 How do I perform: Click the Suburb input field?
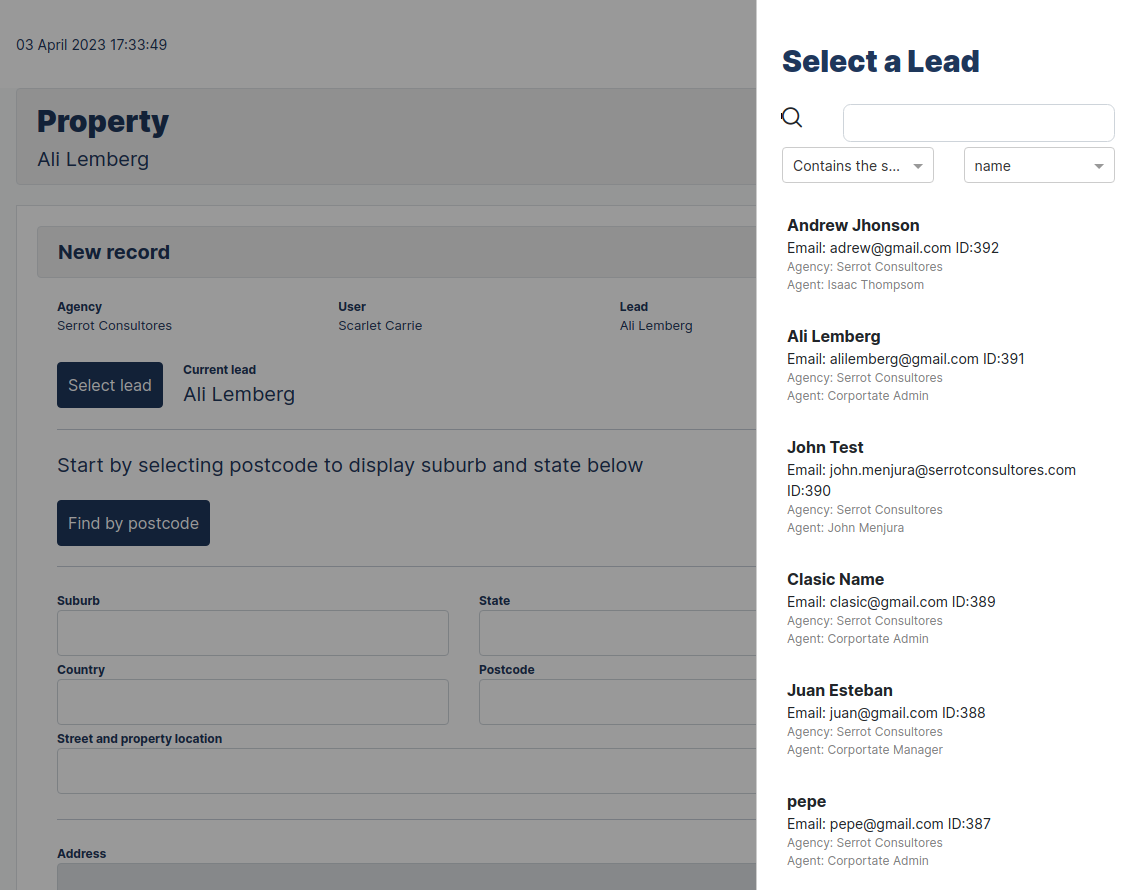(252, 632)
